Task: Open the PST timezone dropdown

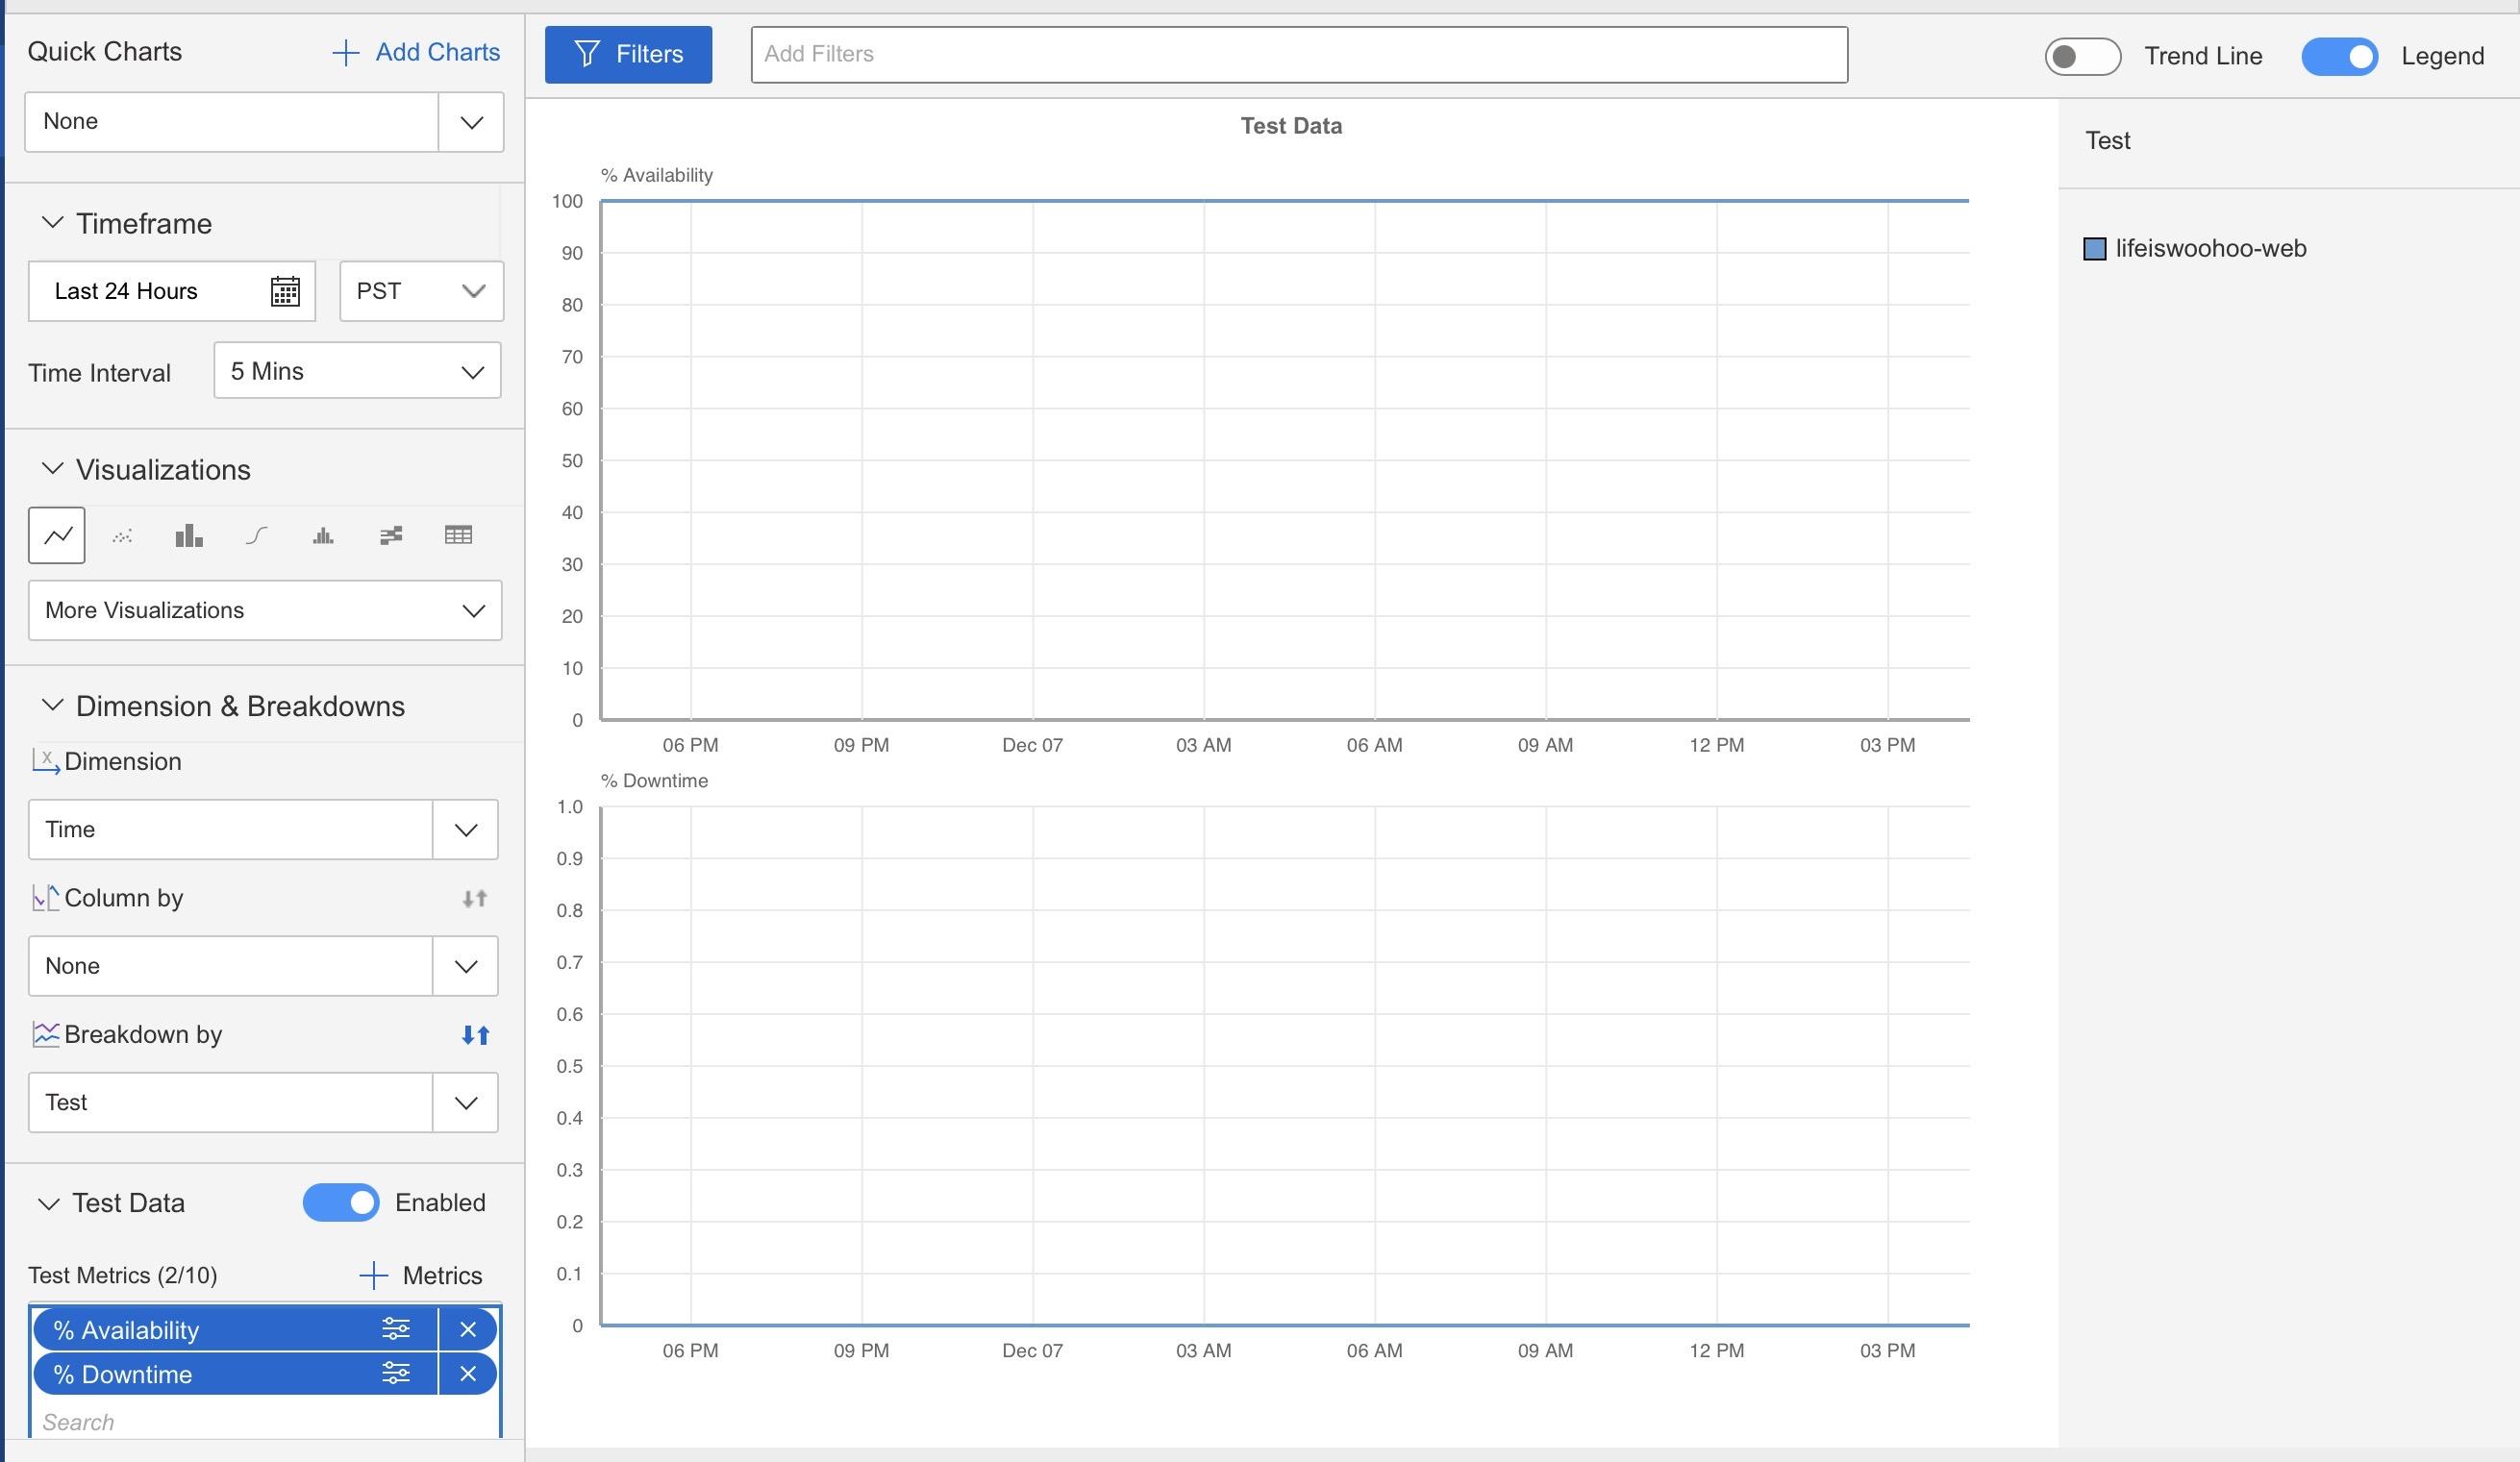Action: click(x=421, y=291)
